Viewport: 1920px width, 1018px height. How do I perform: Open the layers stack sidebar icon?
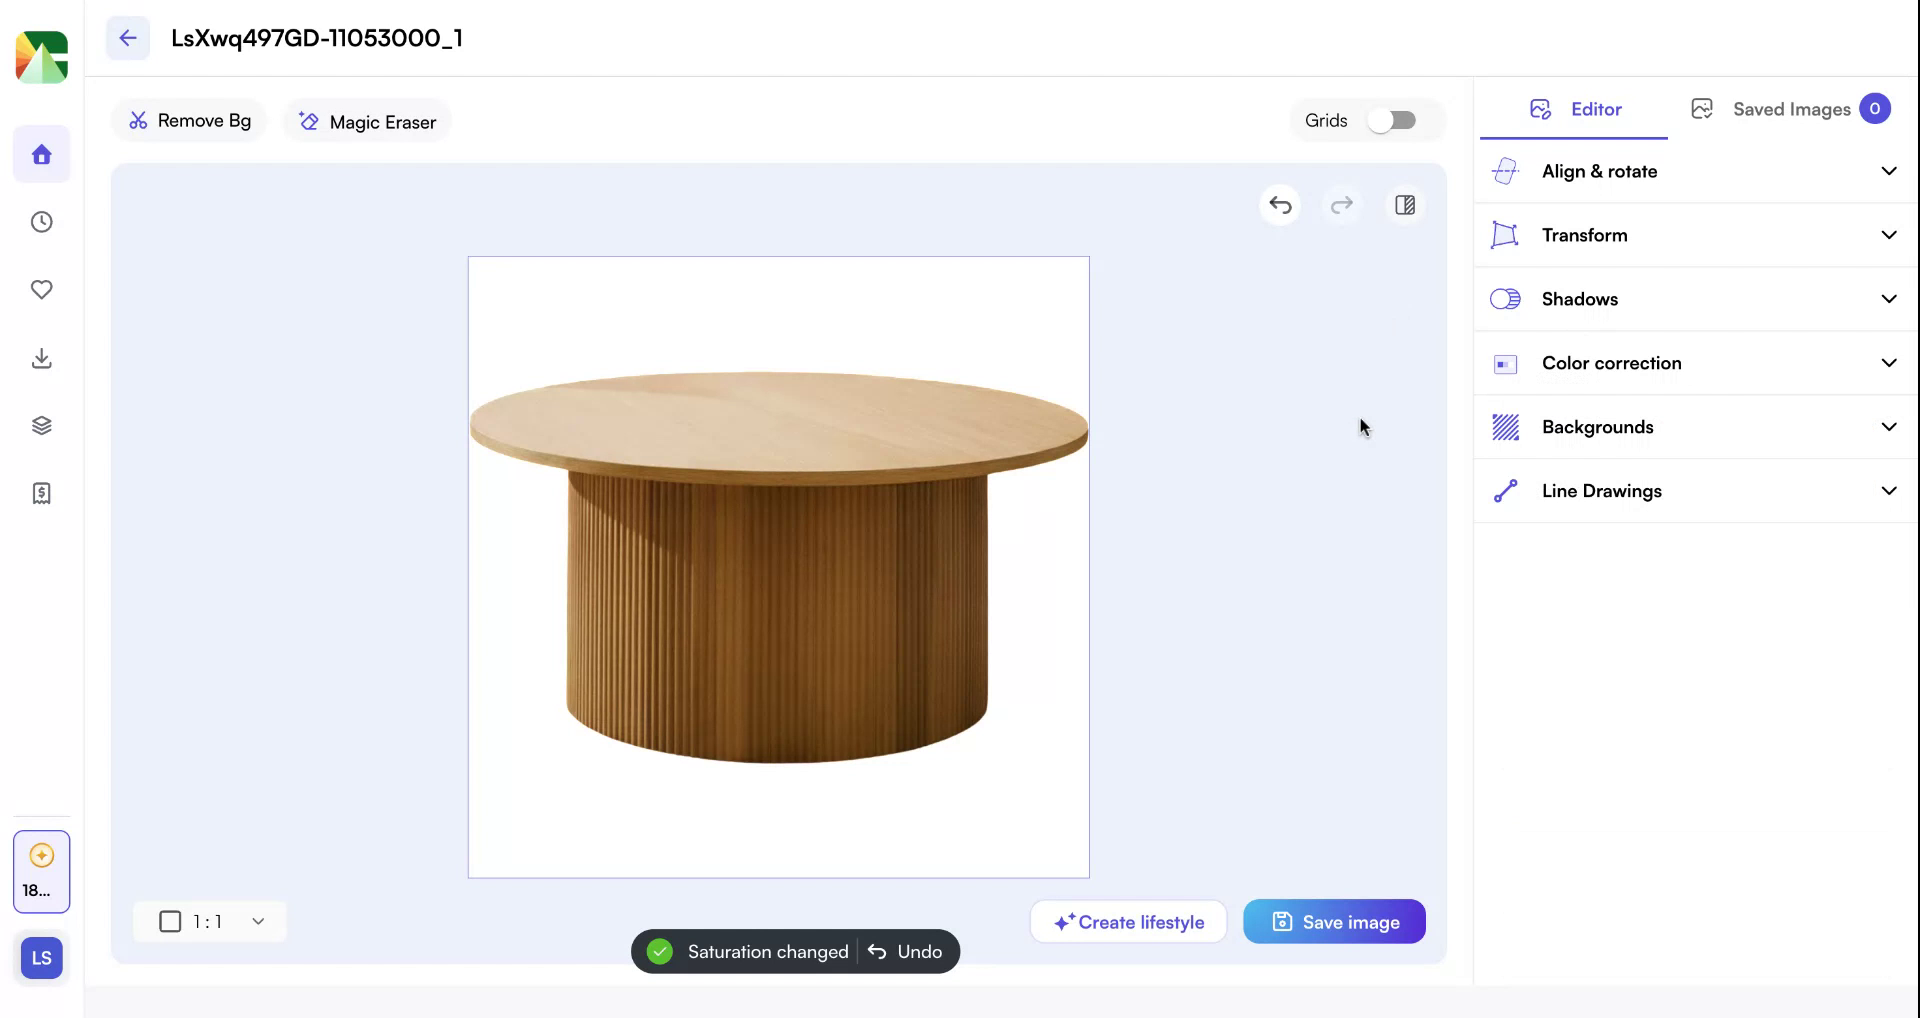click(x=41, y=425)
